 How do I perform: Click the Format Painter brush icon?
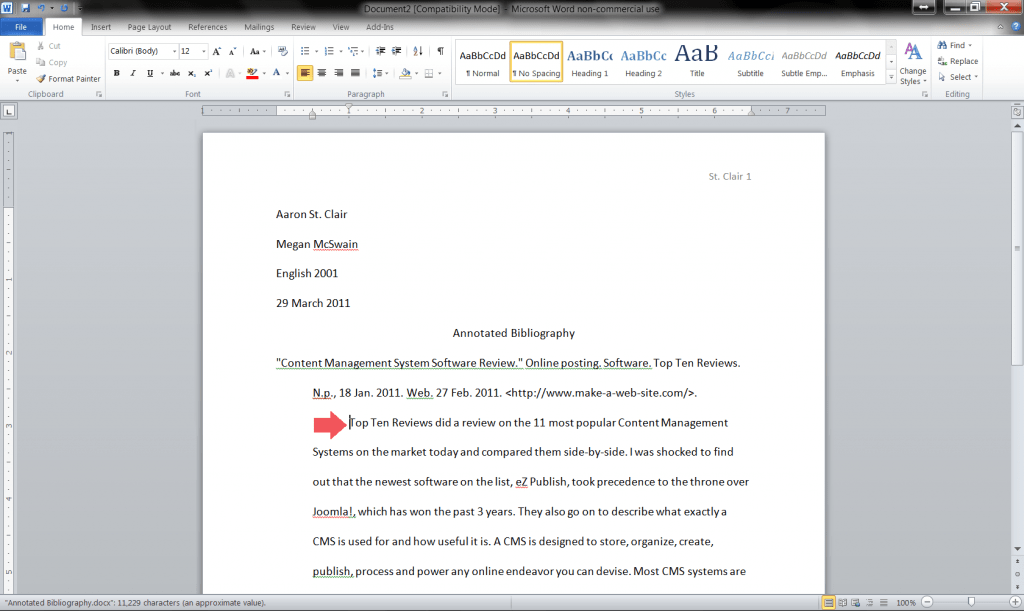pyautogui.click(x=40, y=78)
